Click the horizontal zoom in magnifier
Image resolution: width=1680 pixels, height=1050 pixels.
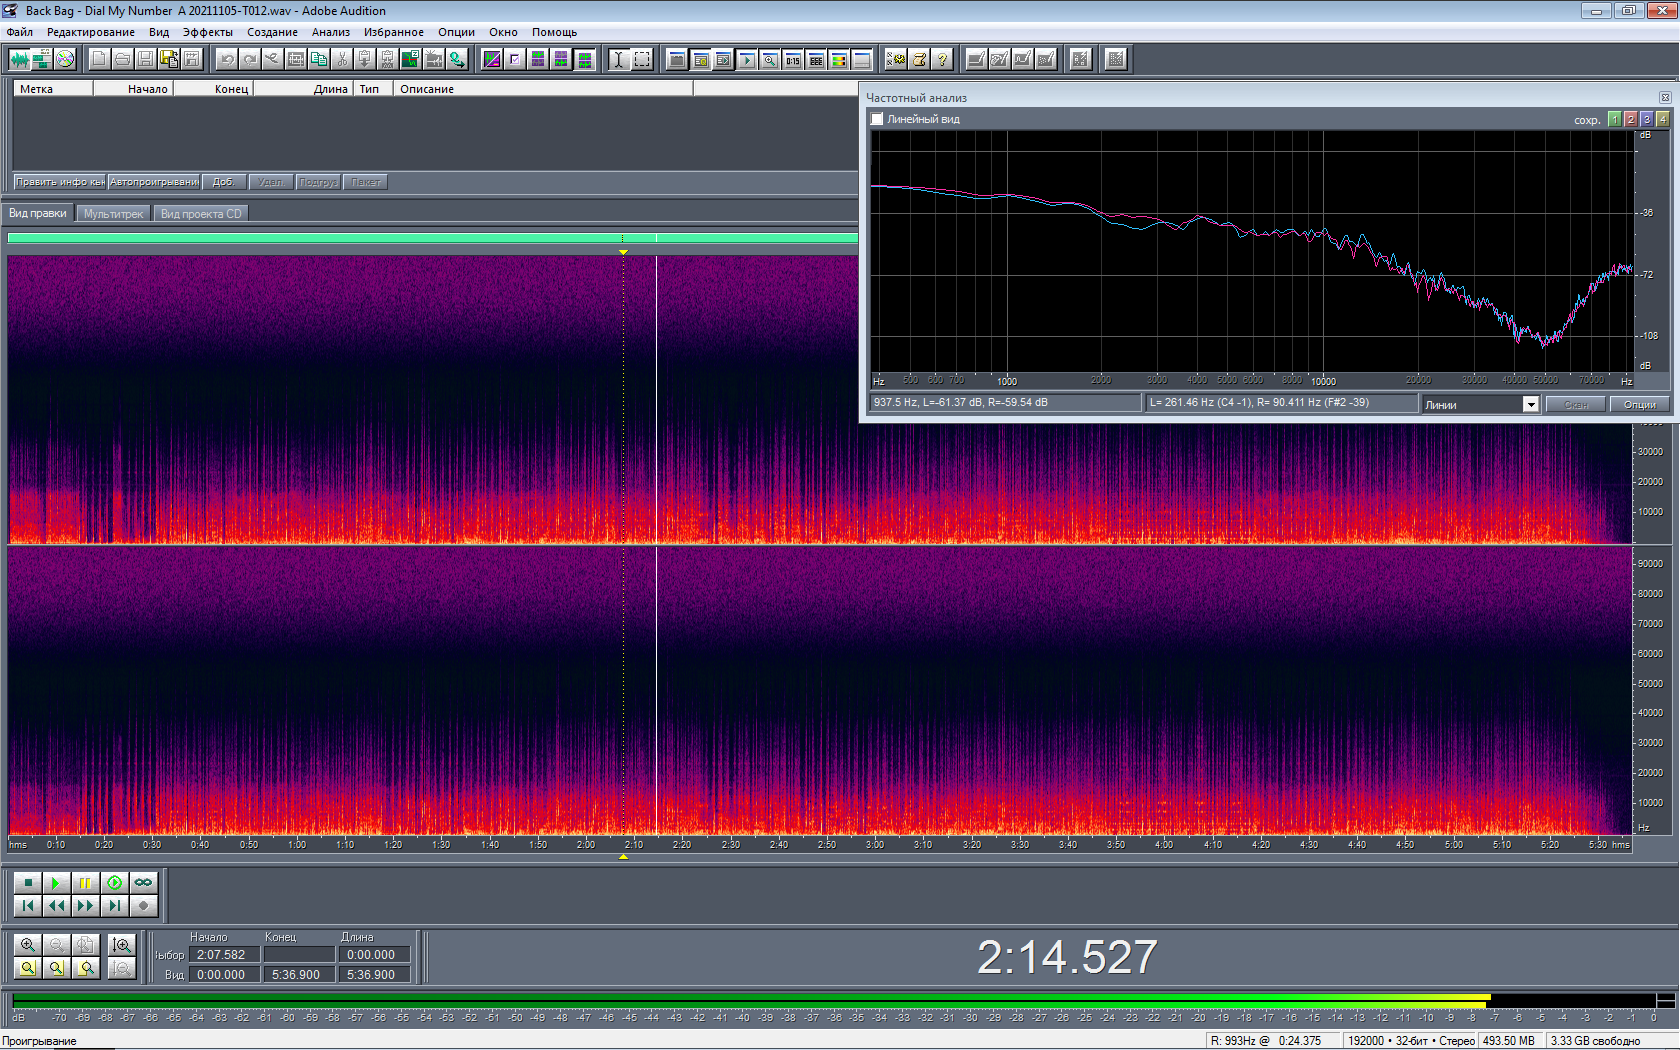pyautogui.click(x=28, y=945)
